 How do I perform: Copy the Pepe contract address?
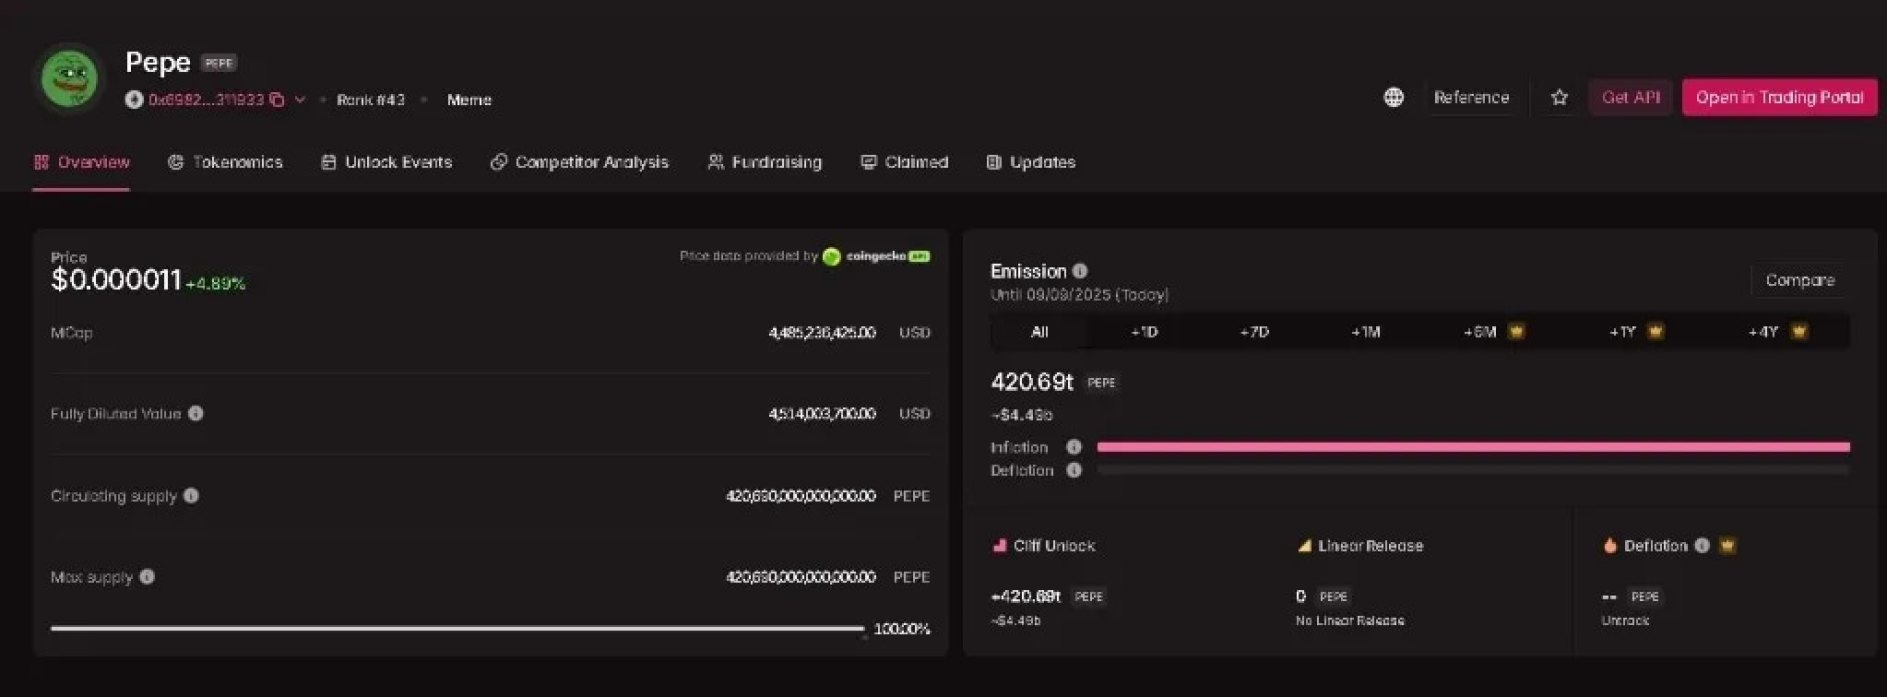[x=277, y=100]
